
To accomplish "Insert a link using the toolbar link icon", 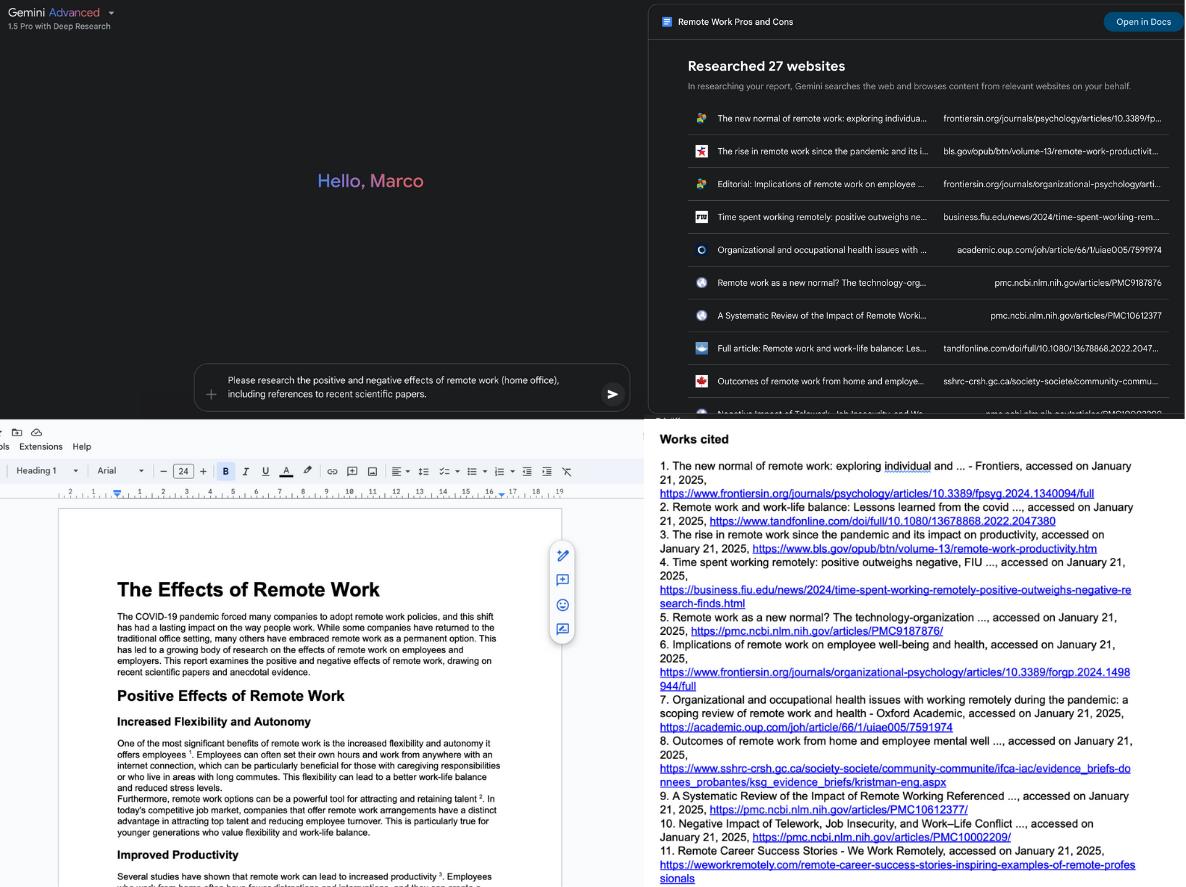I will [332, 471].
